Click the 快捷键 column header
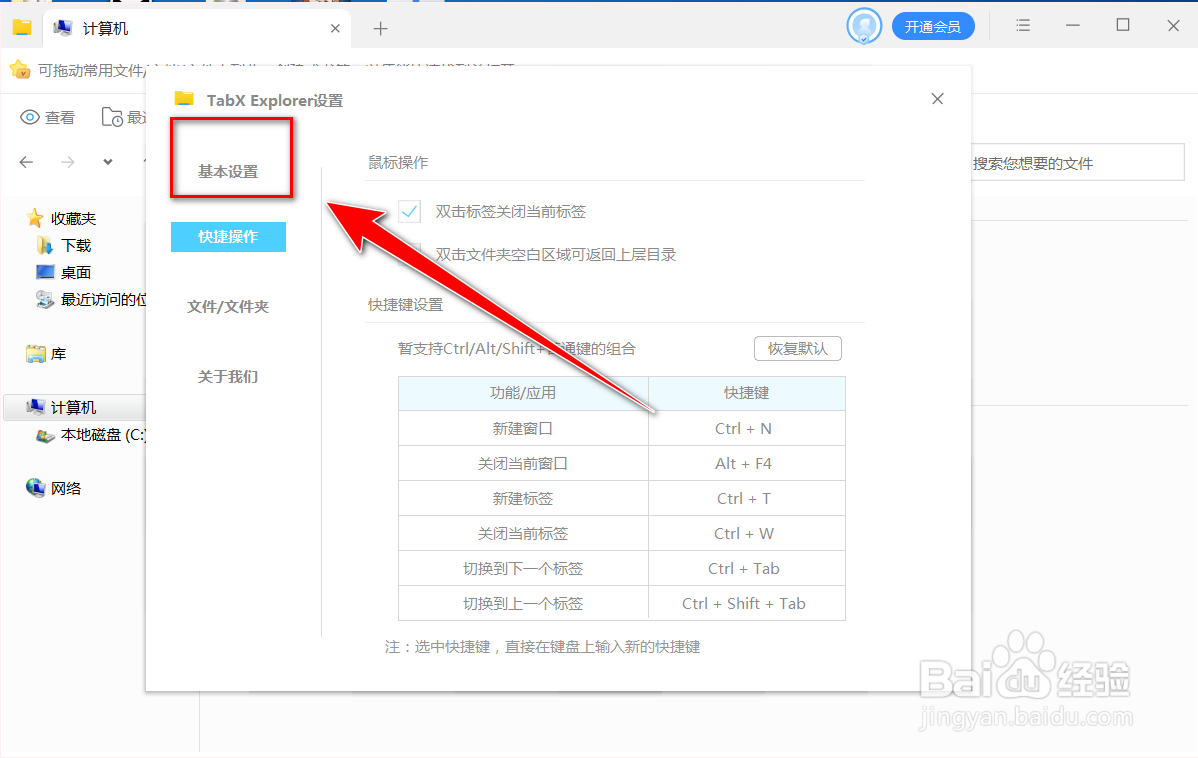Image resolution: width=1198 pixels, height=758 pixels. (746, 394)
